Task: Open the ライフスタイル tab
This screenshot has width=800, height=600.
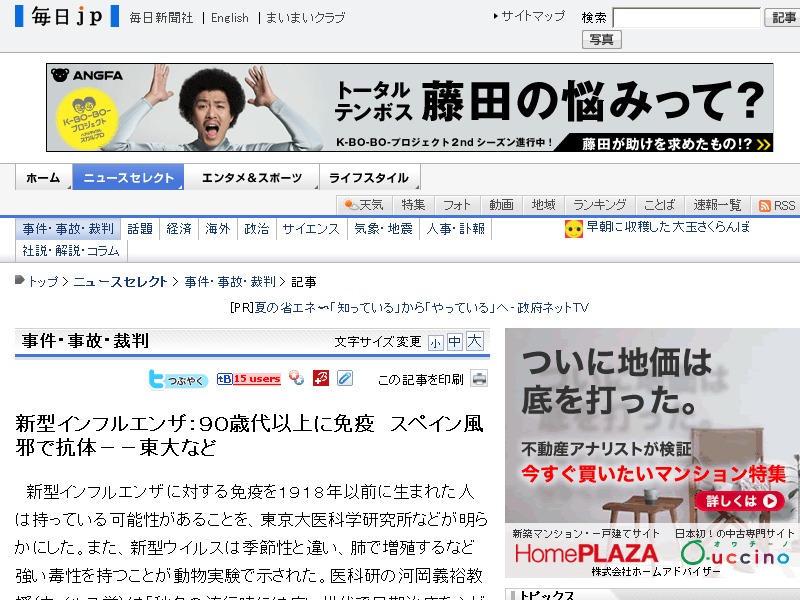Action: (x=369, y=178)
